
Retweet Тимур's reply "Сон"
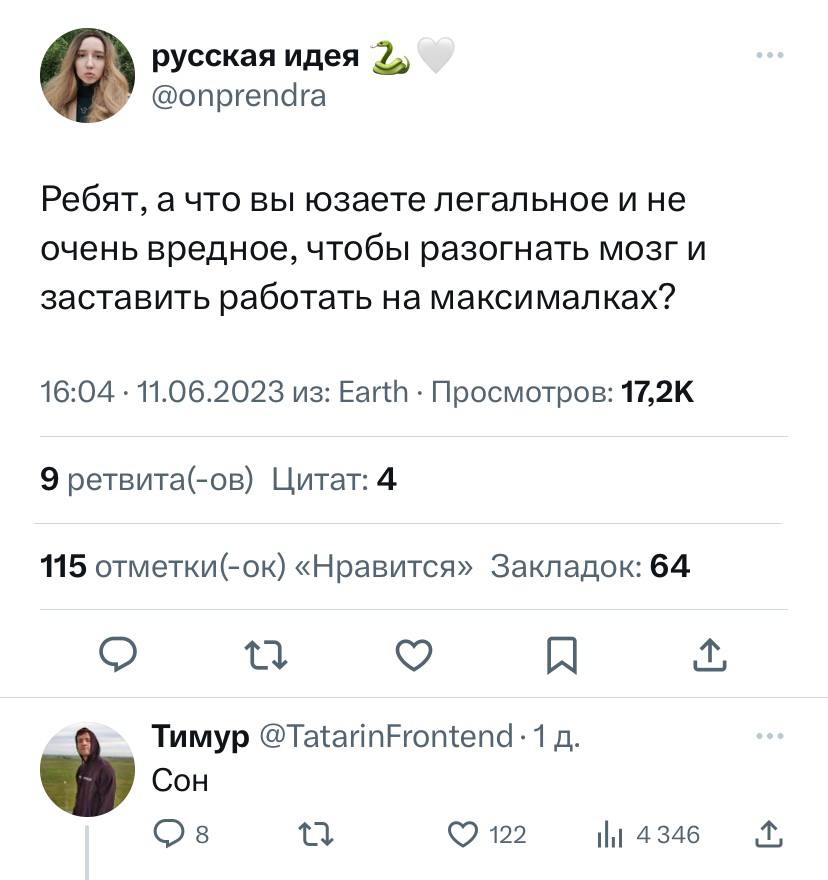[x=316, y=835]
